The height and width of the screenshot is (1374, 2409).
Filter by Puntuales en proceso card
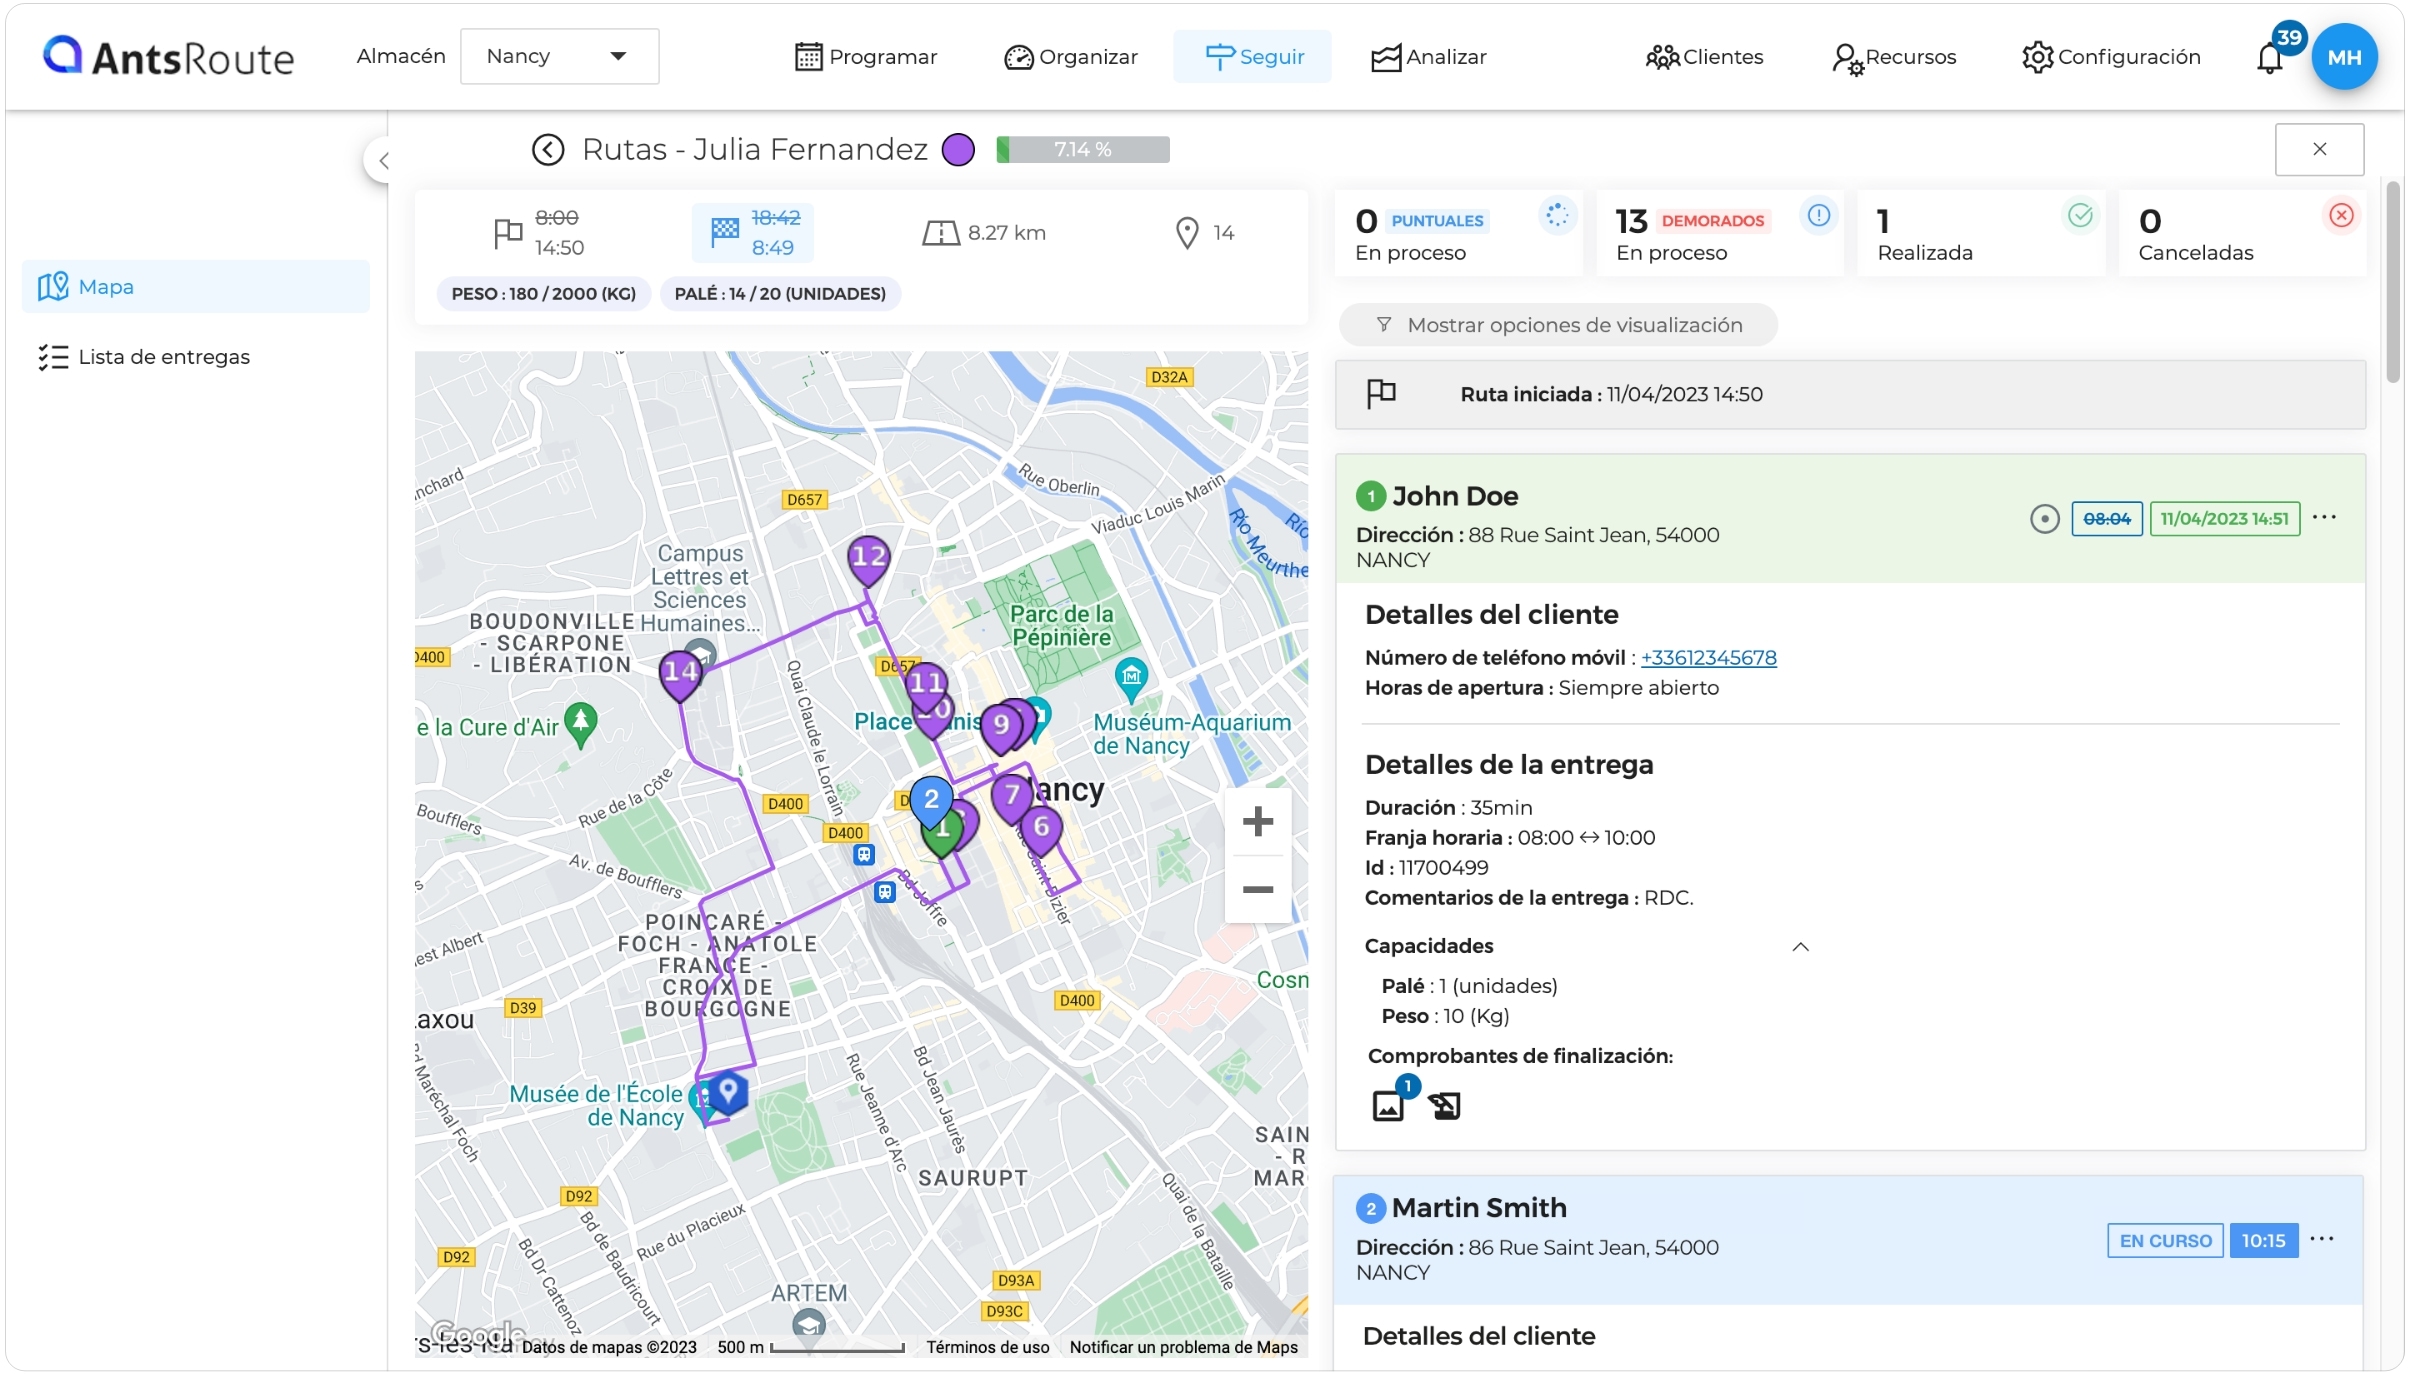1458,234
